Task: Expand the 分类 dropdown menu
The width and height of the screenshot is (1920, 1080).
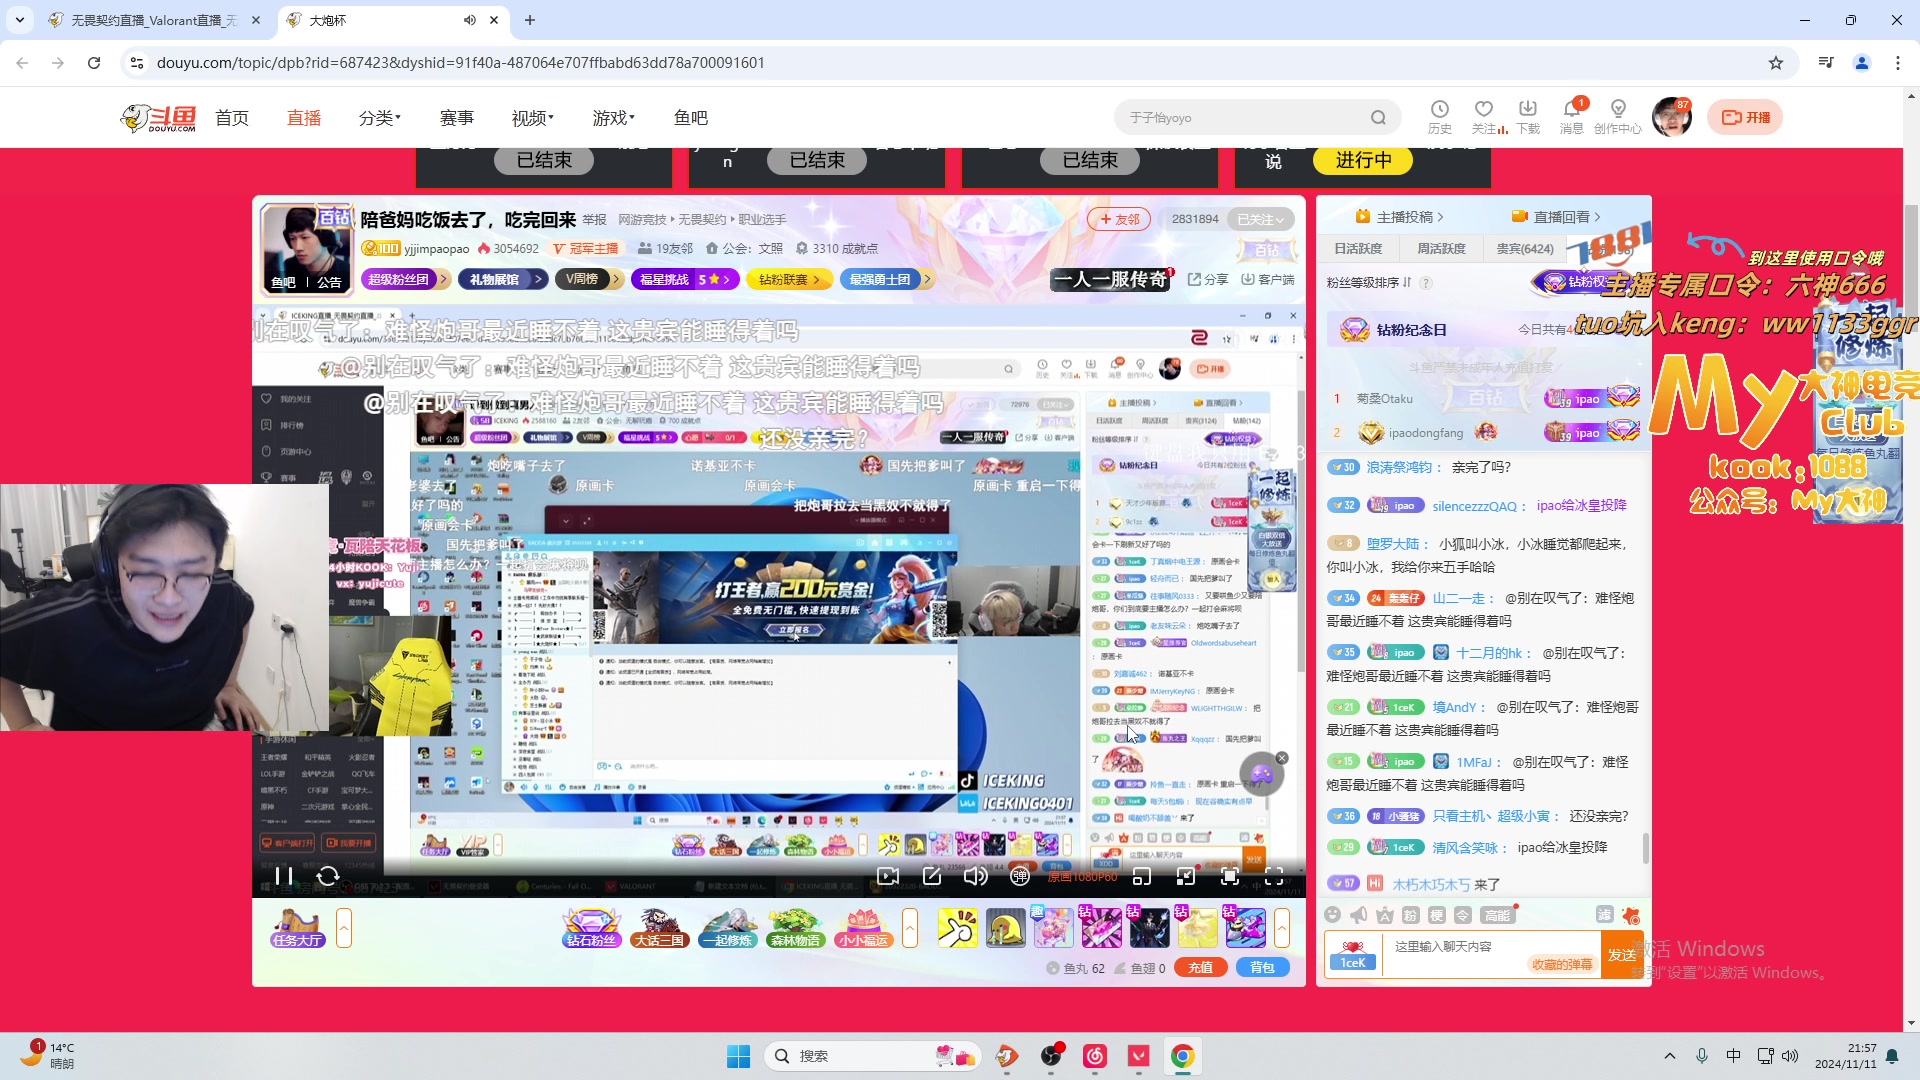Action: [x=380, y=118]
